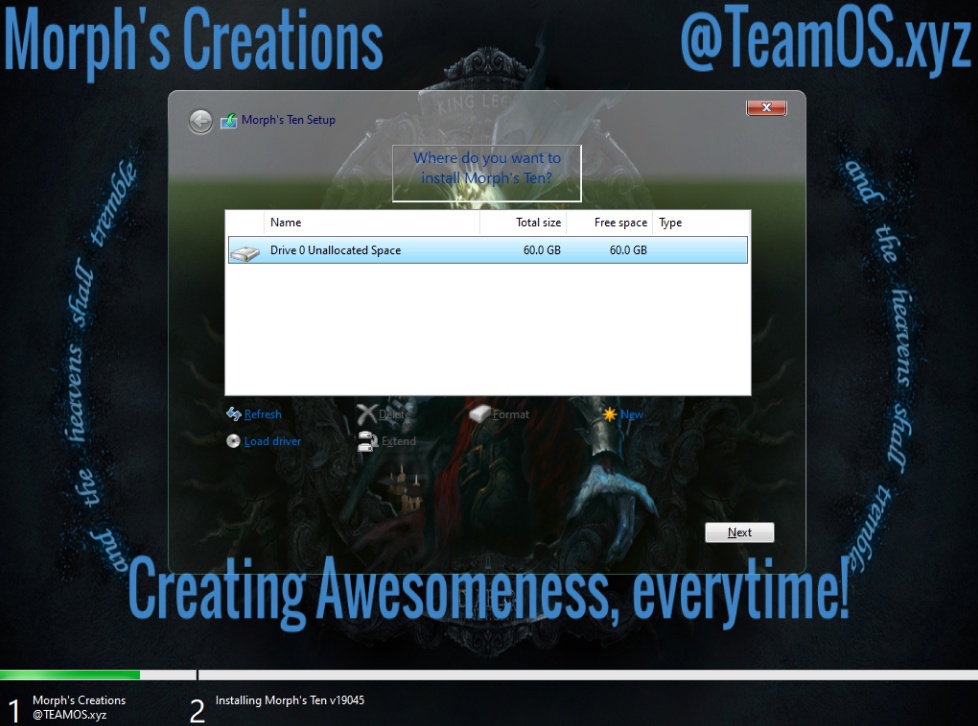Click the Morph's Ten Setup title icon

229,120
